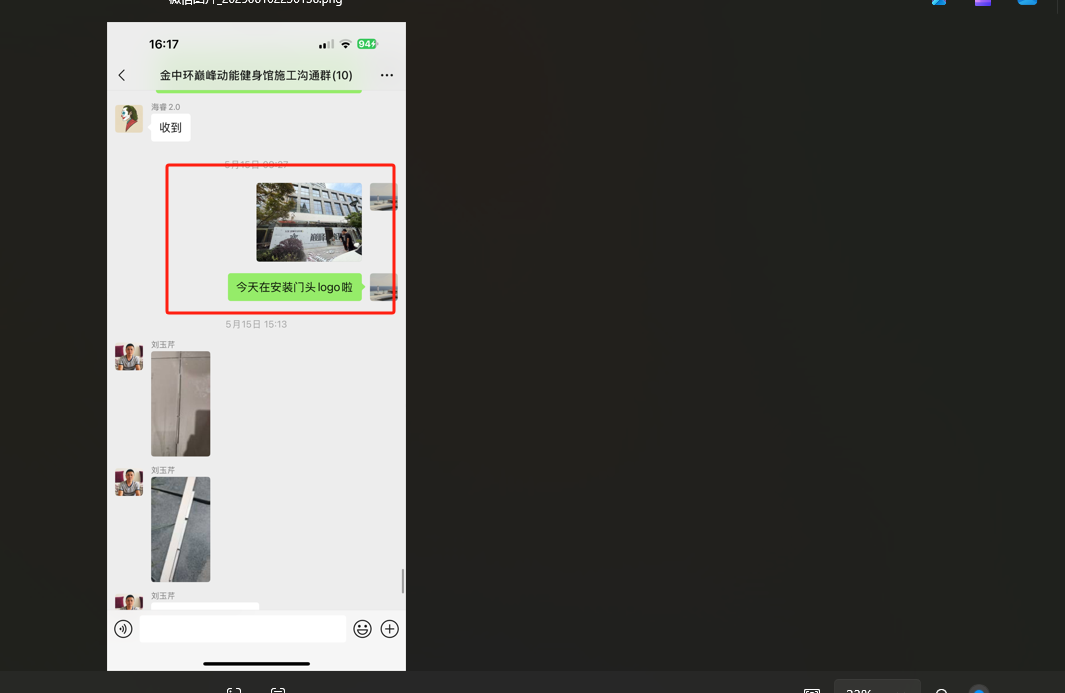The height and width of the screenshot is (693, 1065).
Task: Click the 5月15日 15:13 timestamp label
Action: 256,324
